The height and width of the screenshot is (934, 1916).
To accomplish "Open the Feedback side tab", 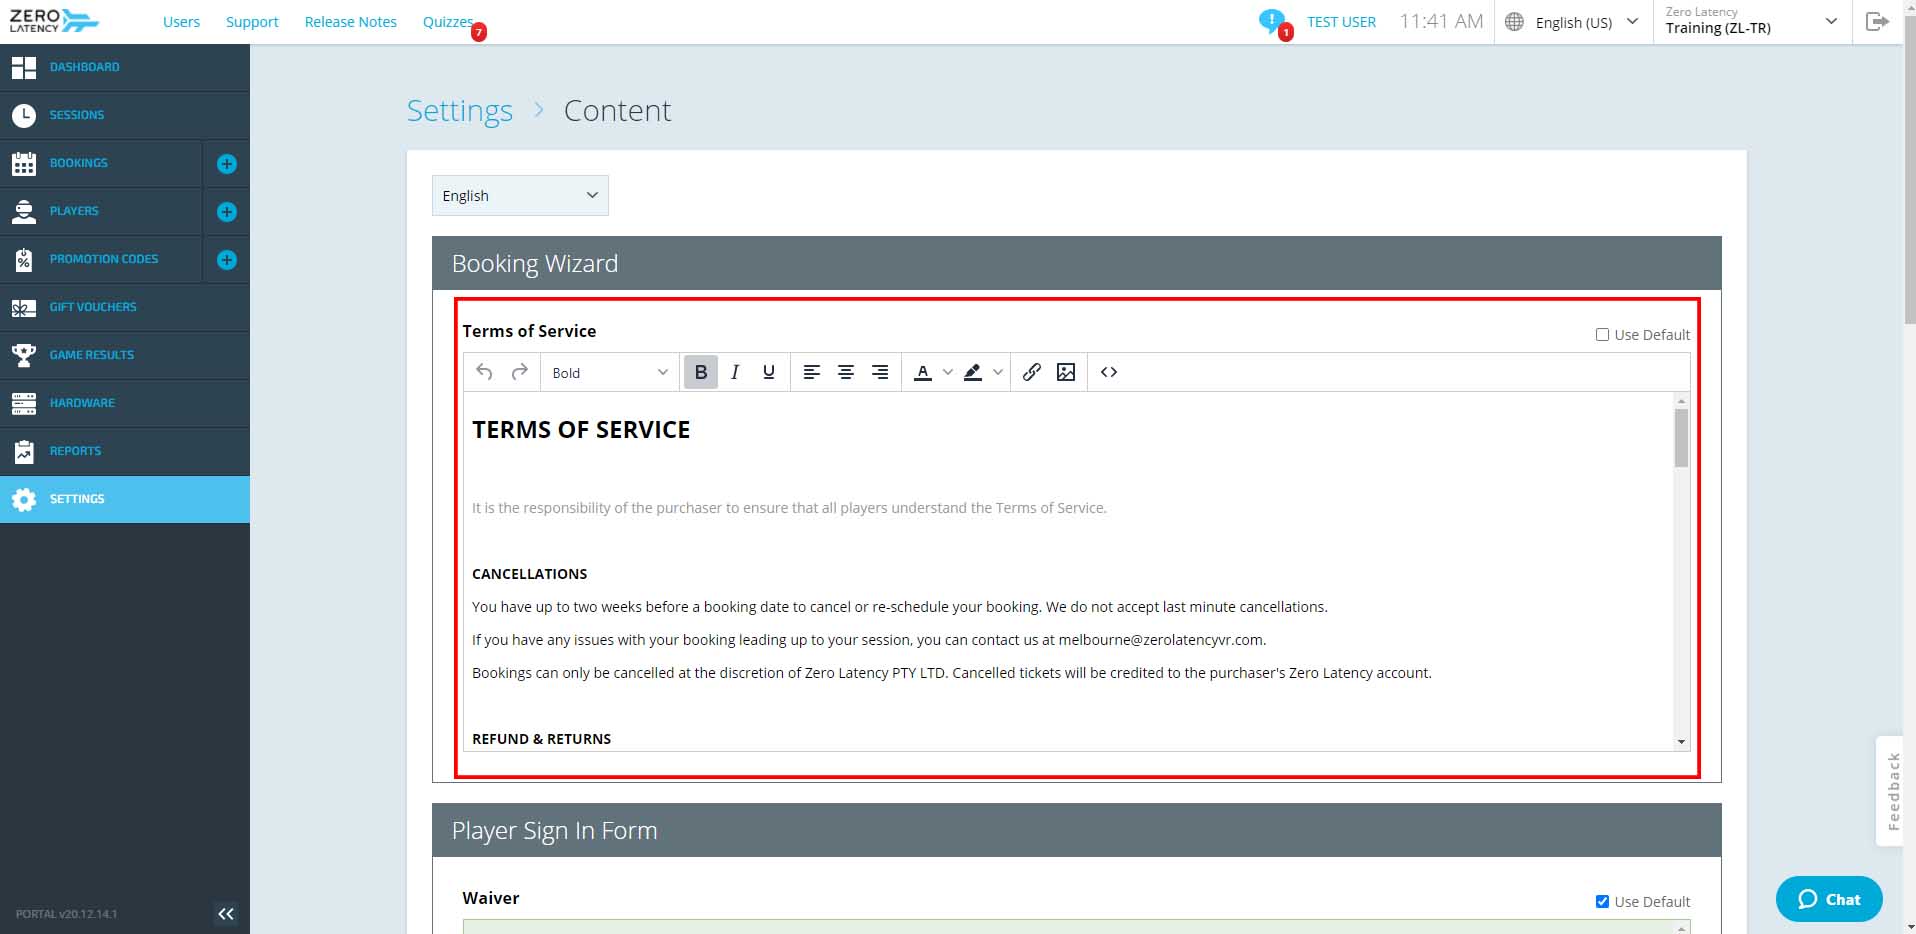I will click(1890, 791).
